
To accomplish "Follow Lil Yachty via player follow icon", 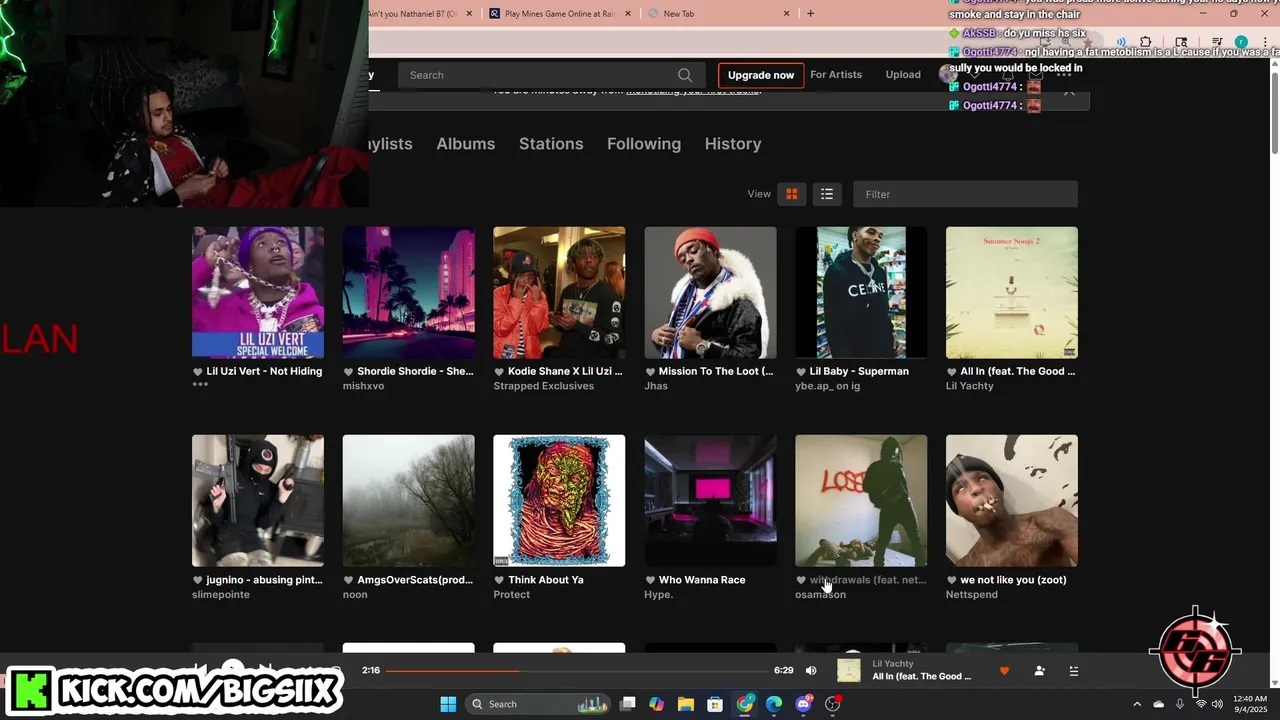I will [1040, 671].
